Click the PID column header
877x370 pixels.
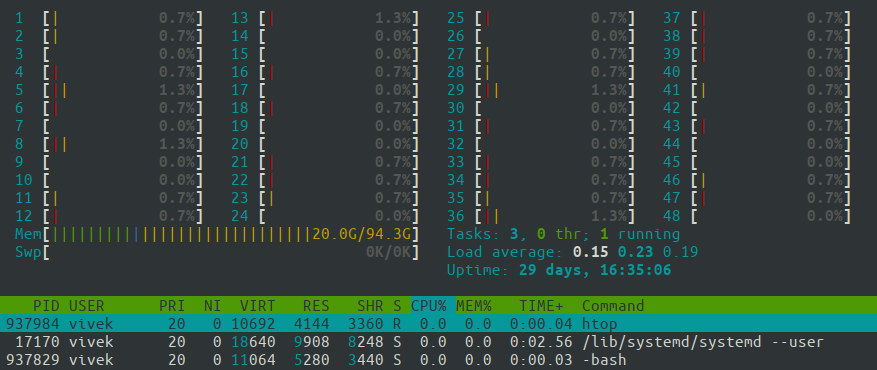(x=46, y=306)
